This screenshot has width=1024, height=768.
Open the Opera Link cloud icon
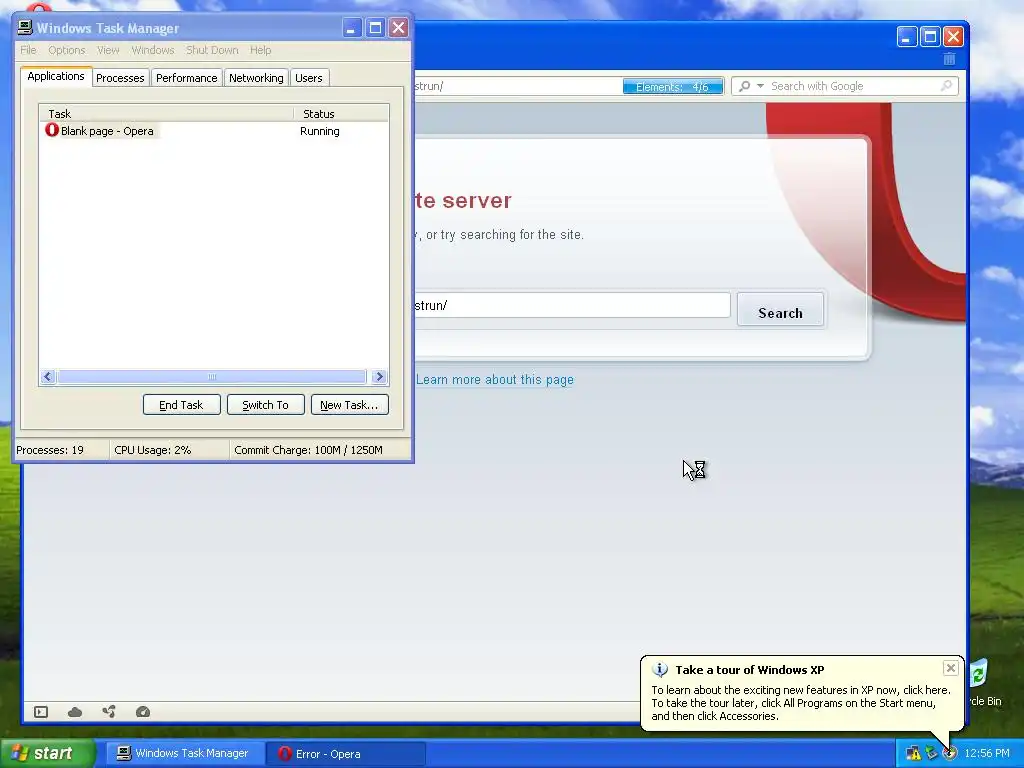pos(75,712)
